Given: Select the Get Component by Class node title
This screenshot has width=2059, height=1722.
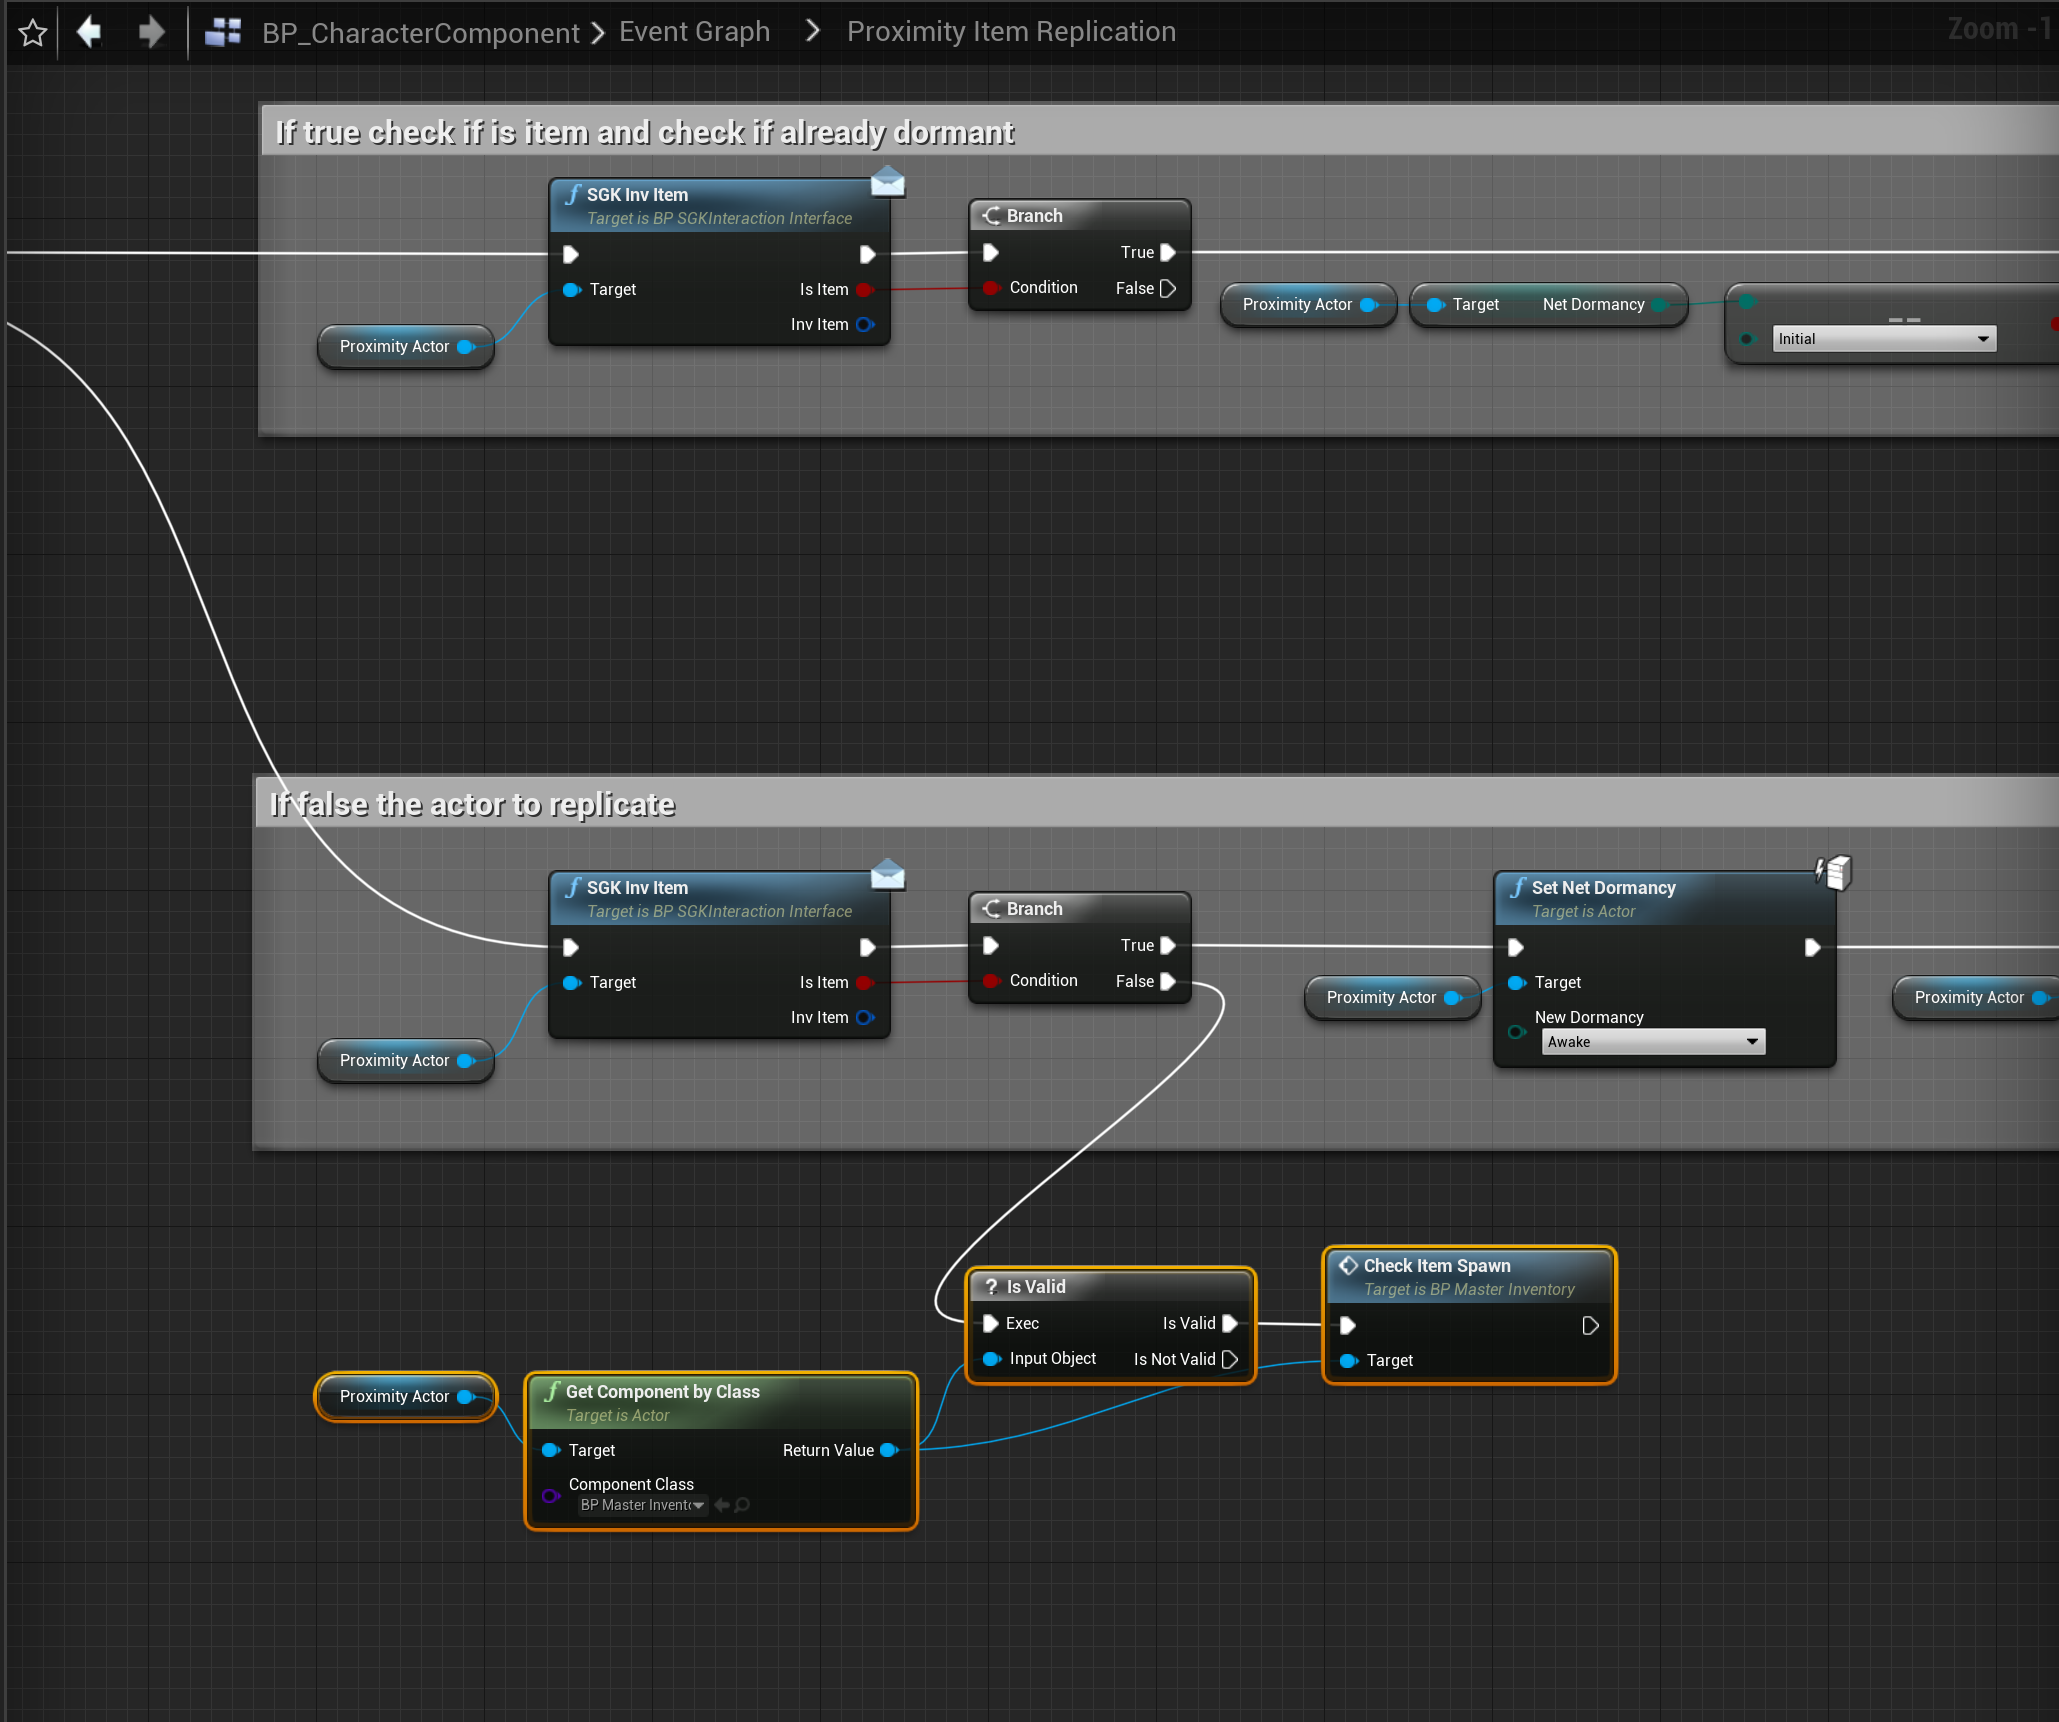Looking at the screenshot, I should (662, 1391).
